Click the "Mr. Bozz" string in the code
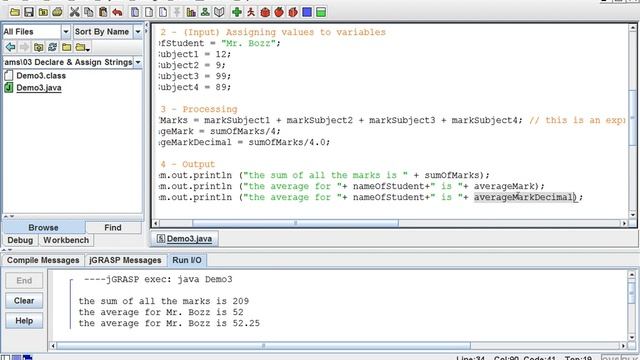 [248, 43]
